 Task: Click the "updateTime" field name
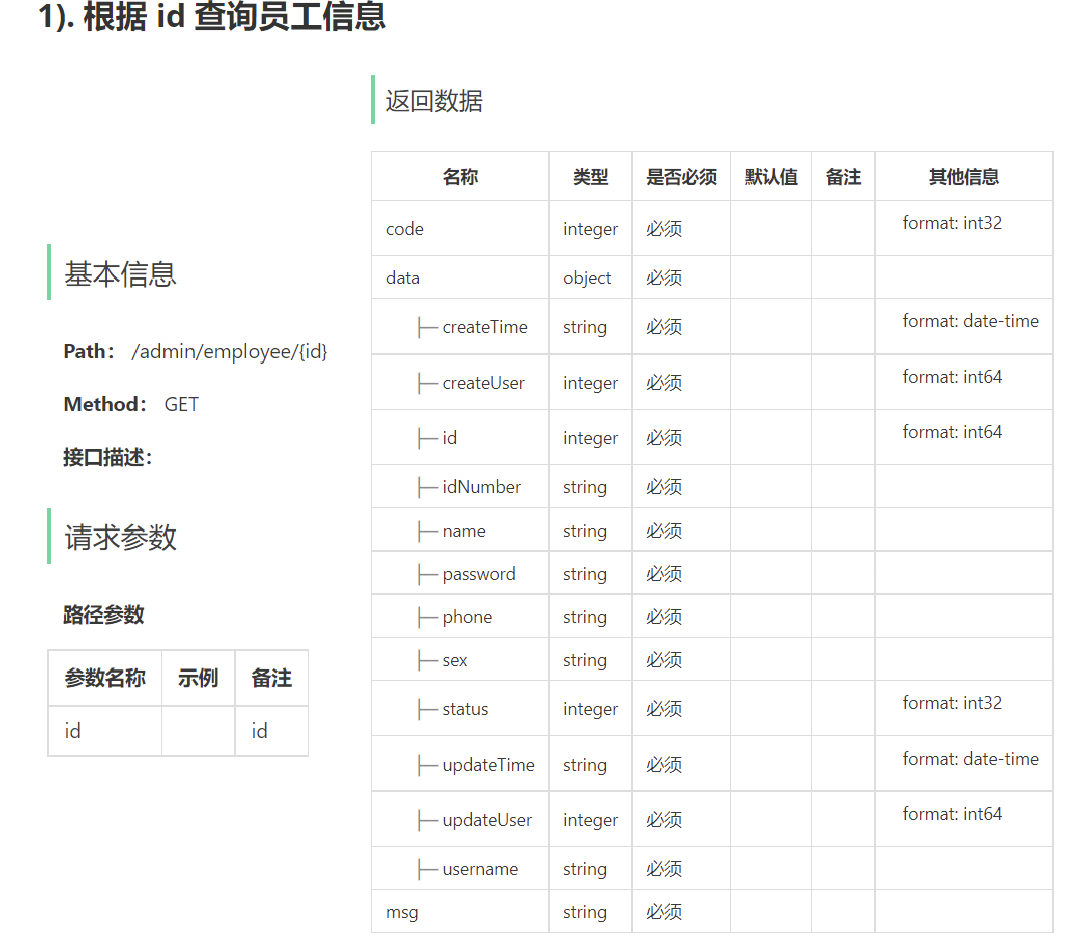click(488, 764)
